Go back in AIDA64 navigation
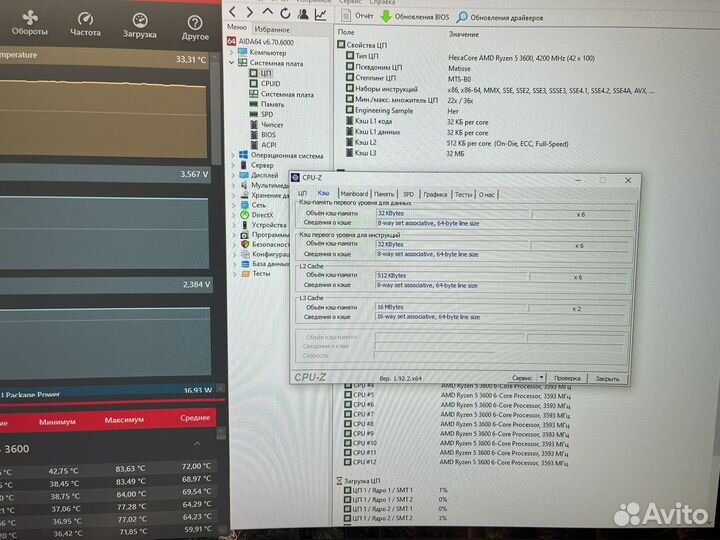The image size is (720, 540). pyautogui.click(x=233, y=12)
